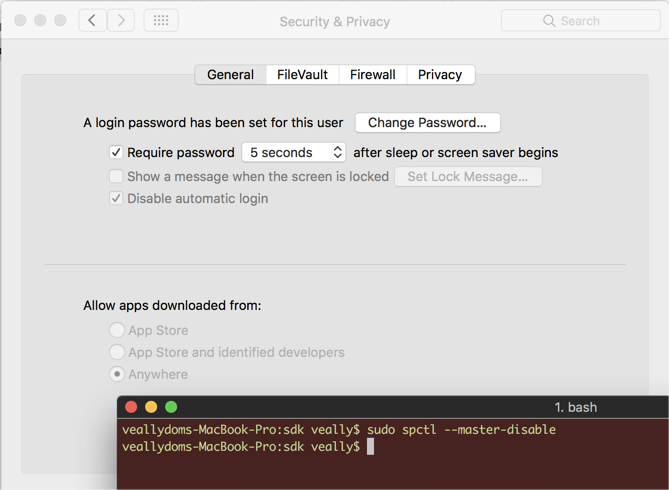Open the Firewall tab
The image size is (669, 490).
tap(372, 75)
